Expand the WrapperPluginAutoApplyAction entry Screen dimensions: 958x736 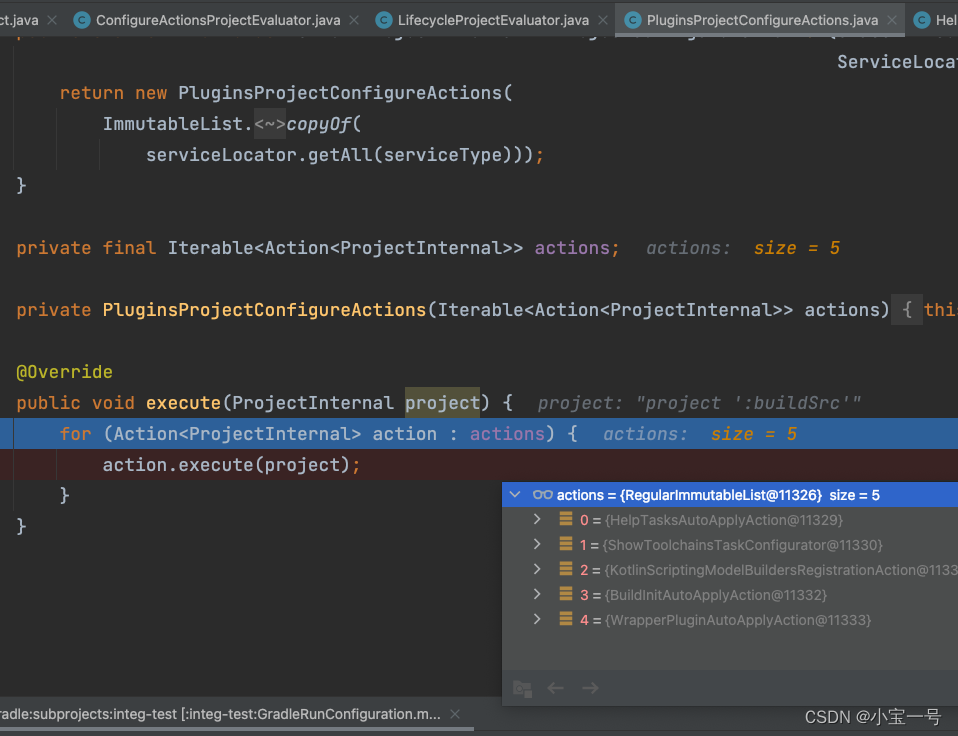[x=537, y=619]
